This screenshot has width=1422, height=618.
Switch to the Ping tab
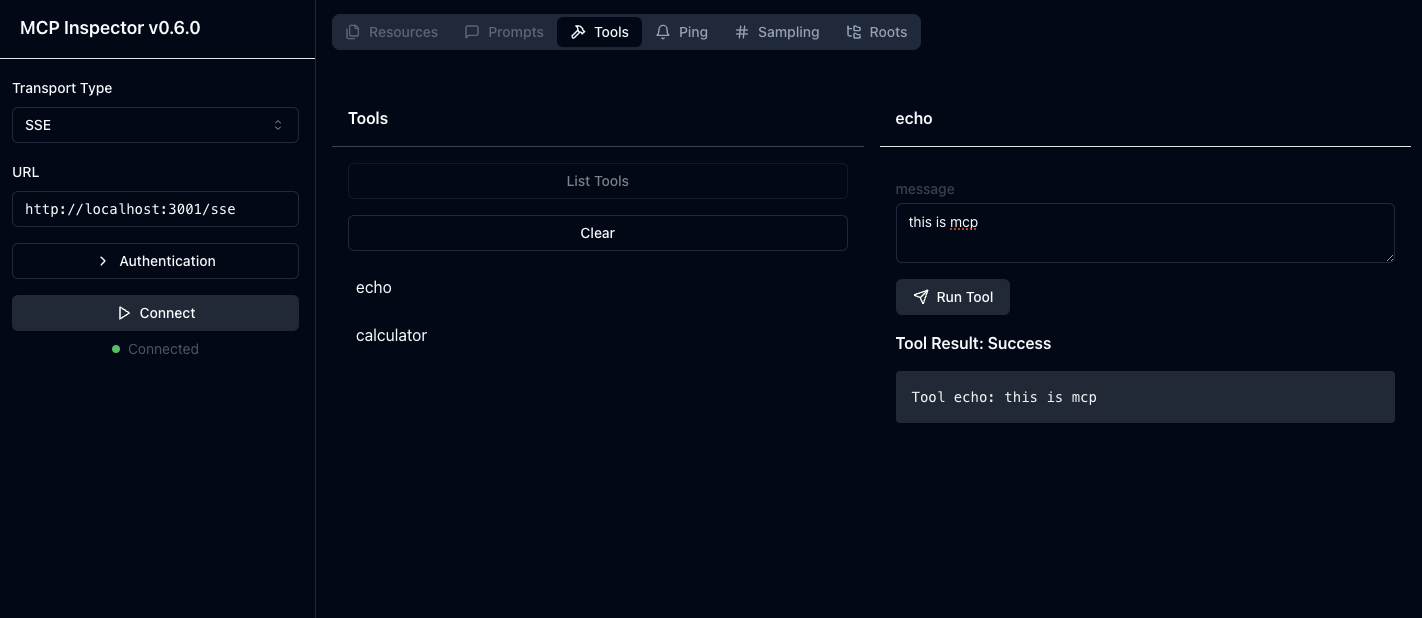coord(682,31)
